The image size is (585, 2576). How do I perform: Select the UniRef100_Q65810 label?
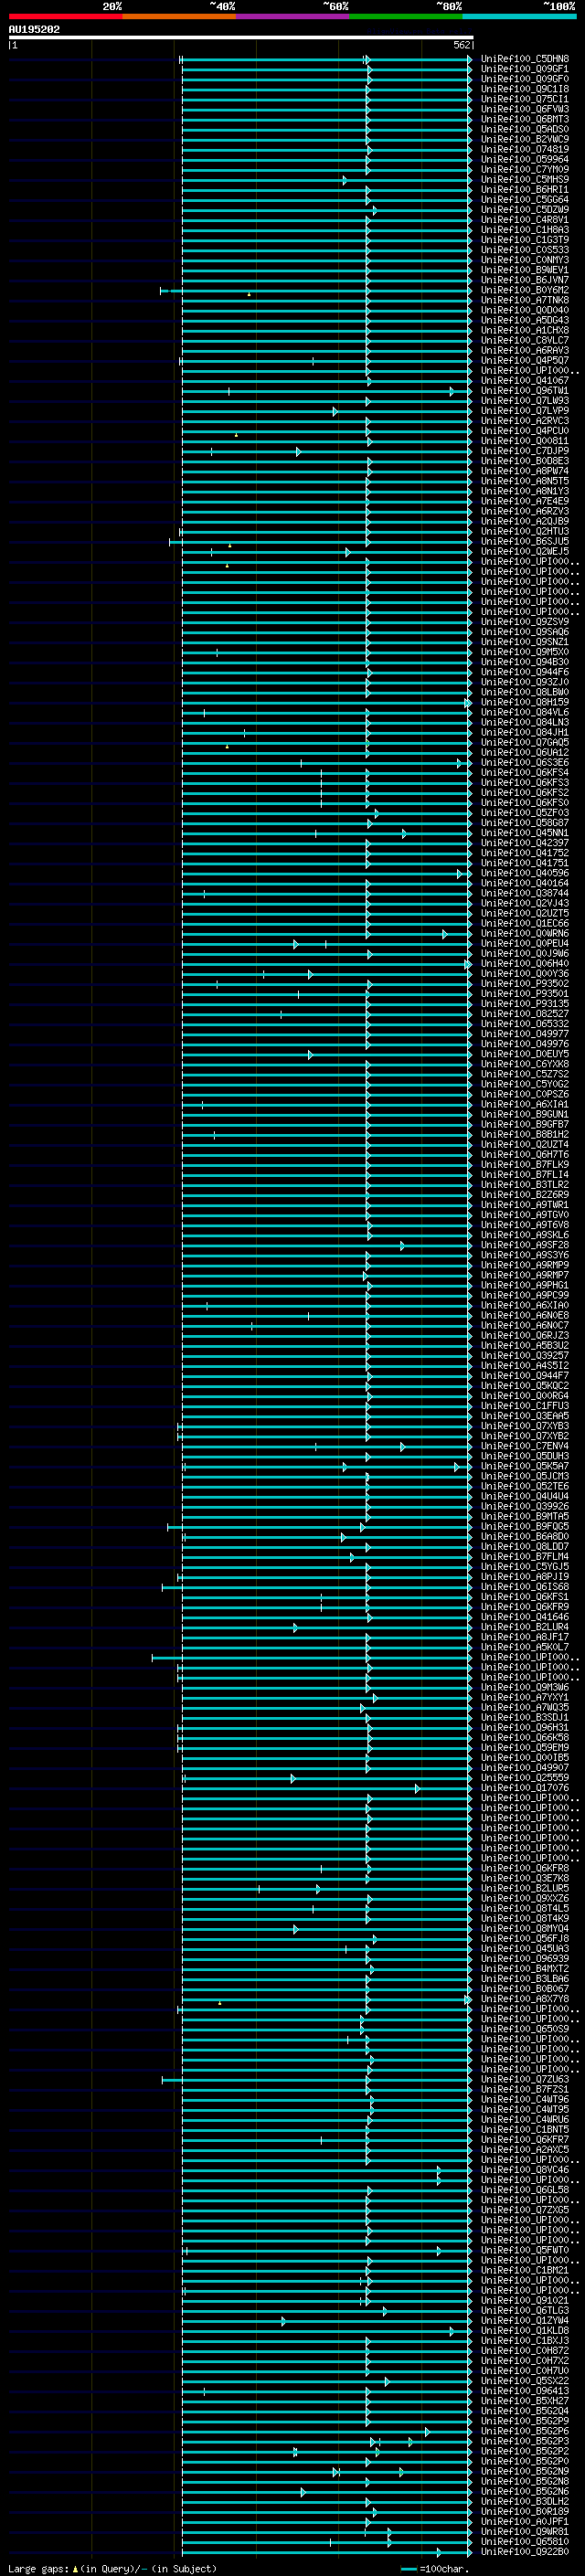tap(525, 2541)
